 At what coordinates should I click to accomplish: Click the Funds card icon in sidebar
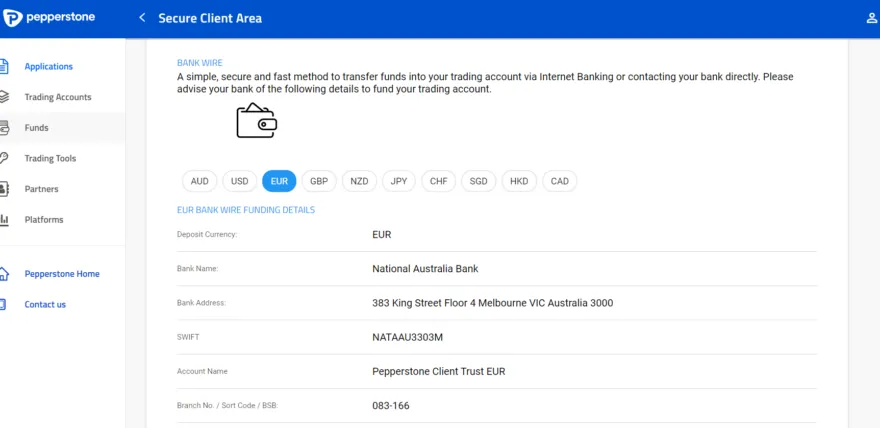[x=4, y=128]
